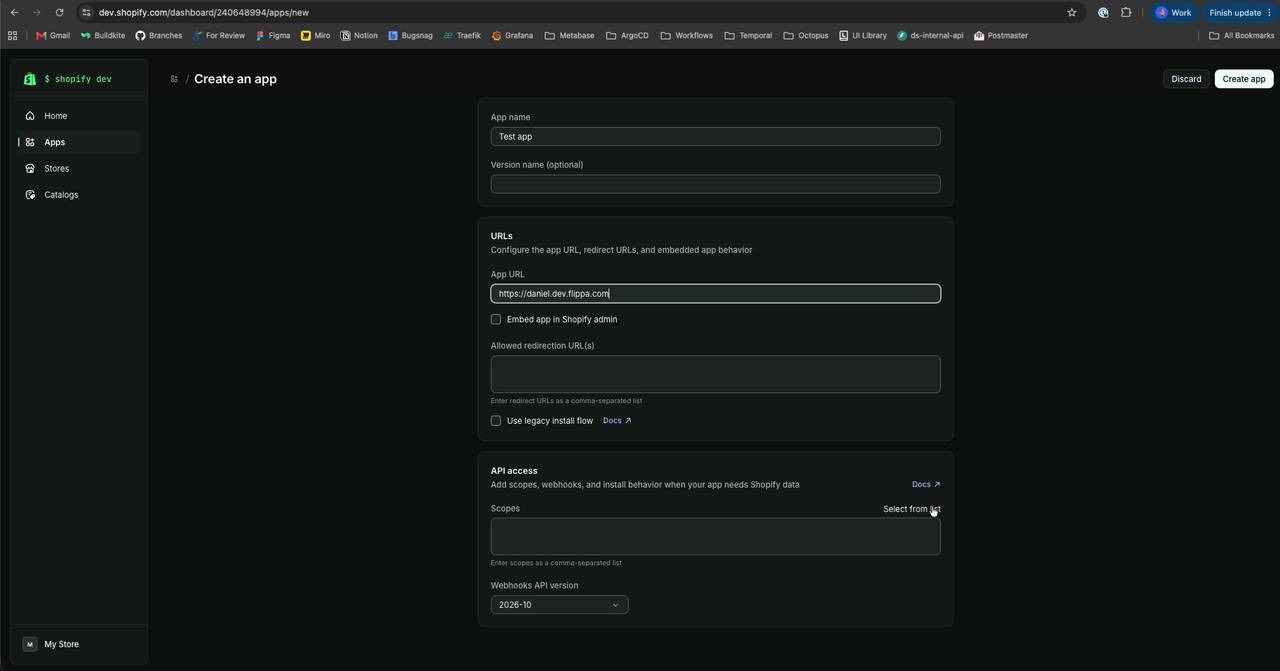Open the Branches GitHub bookmark
The image size is (1280, 671).
(159, 36)
